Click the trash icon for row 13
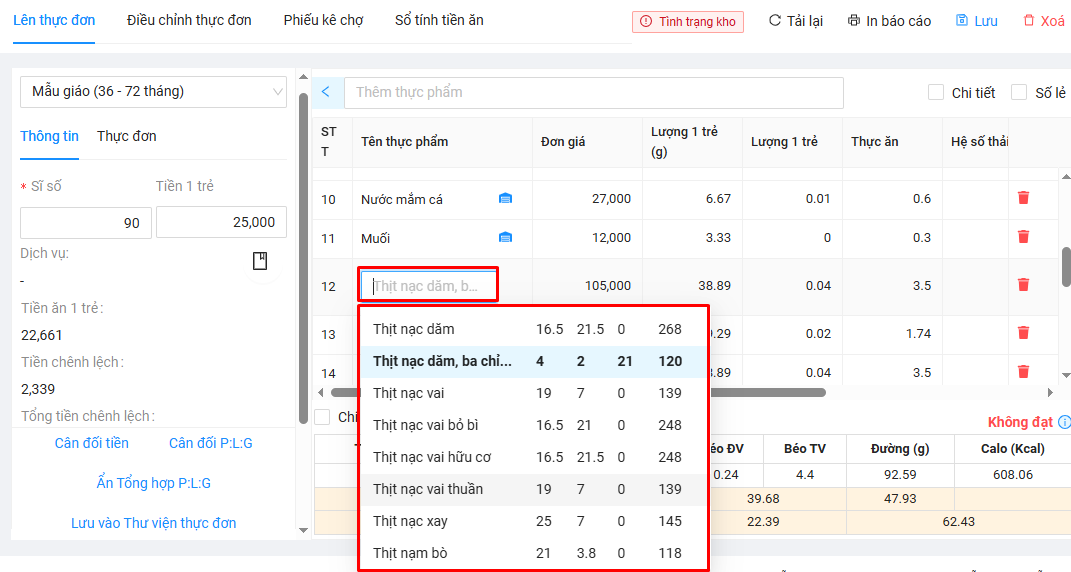 (1023, 333)
